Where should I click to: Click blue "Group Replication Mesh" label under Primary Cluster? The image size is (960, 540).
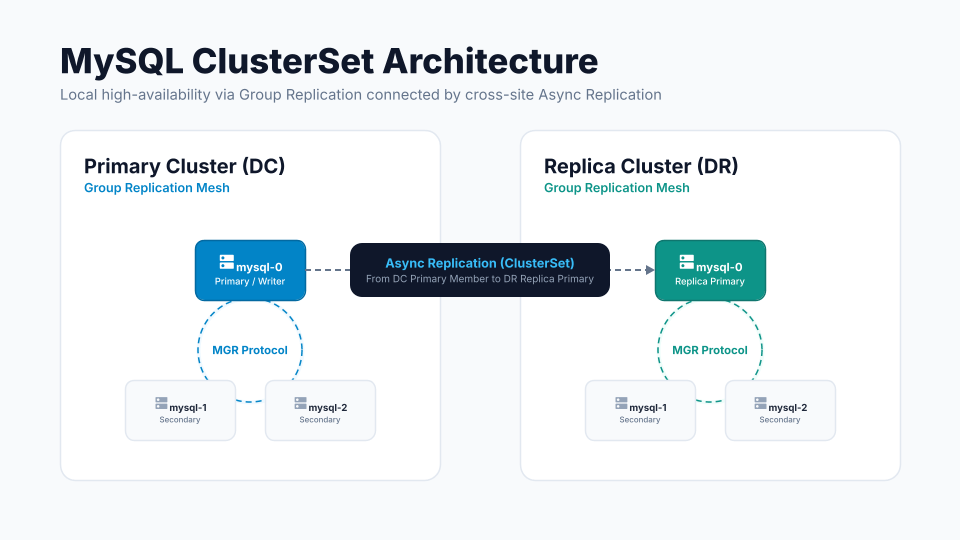(x=157, y=188)
